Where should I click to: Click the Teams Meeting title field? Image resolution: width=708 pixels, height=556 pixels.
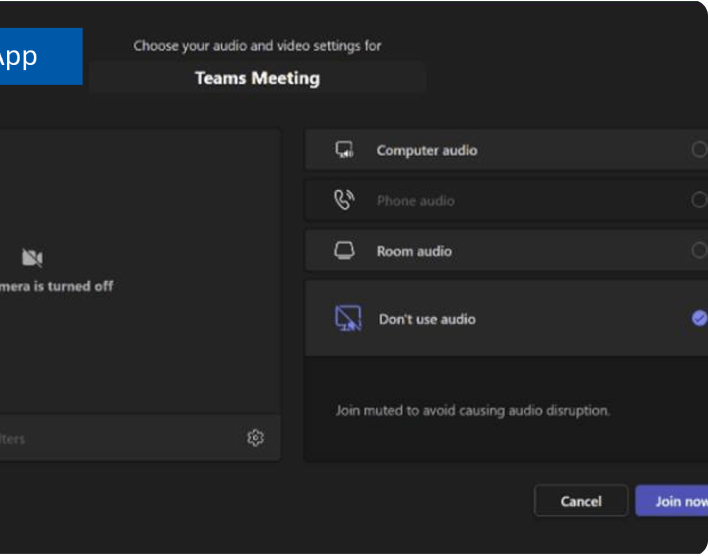coord(258,78)
